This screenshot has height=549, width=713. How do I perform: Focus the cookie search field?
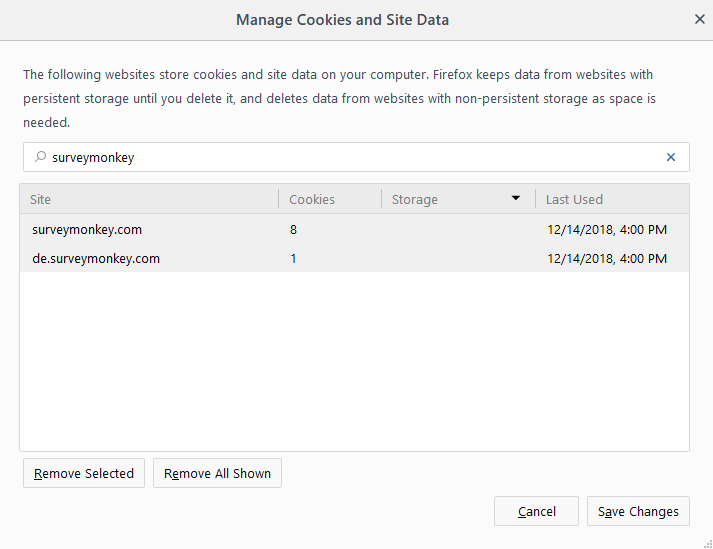point(356,157)
